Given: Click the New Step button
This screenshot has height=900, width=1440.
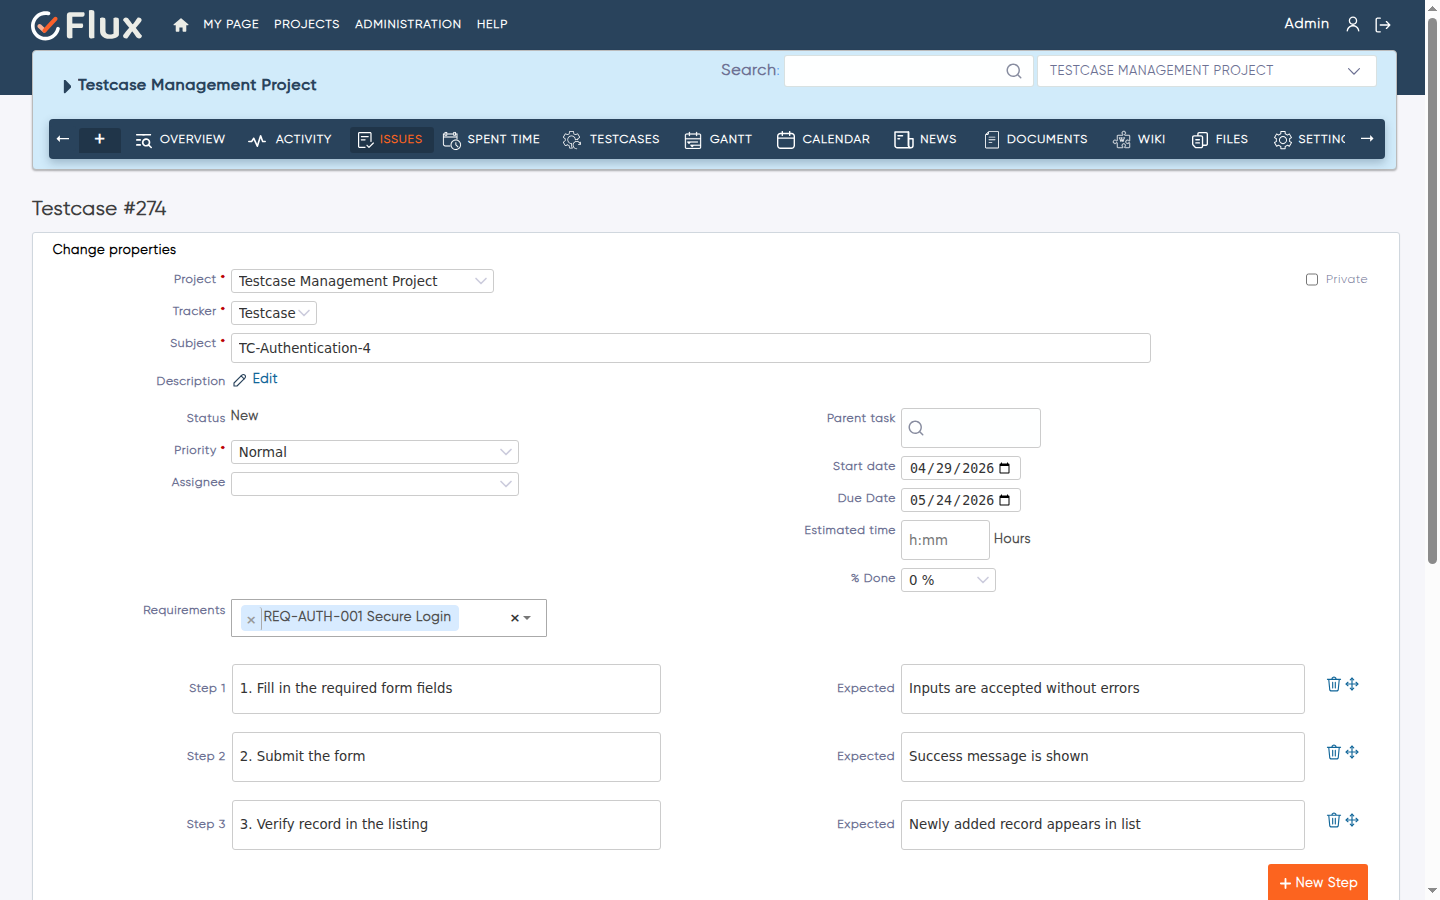Looking at the screenshot, I should click(x=1318, y=882).
